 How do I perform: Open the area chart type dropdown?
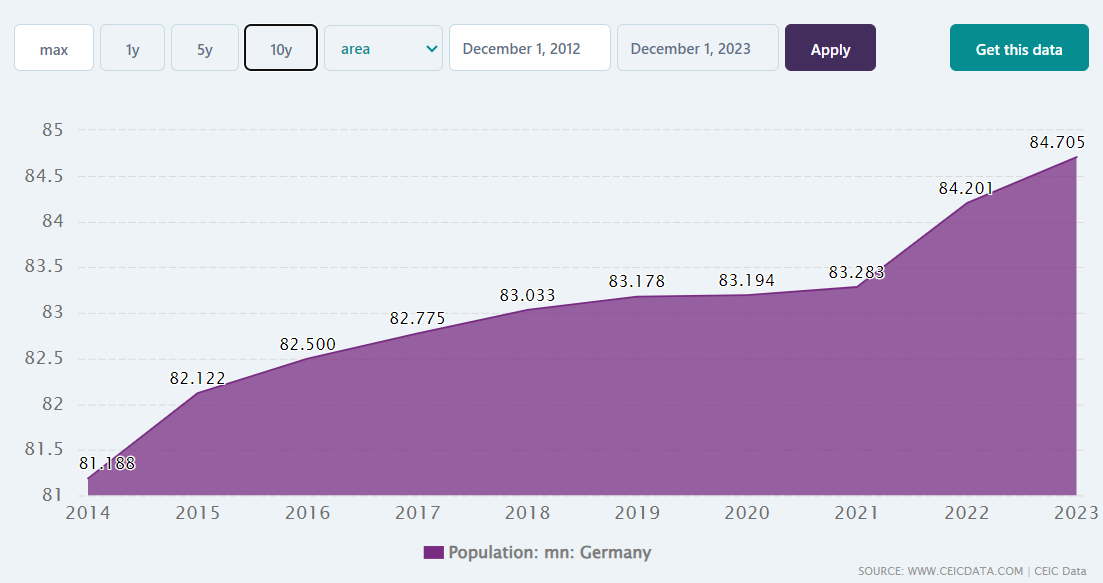pos(383,48)
